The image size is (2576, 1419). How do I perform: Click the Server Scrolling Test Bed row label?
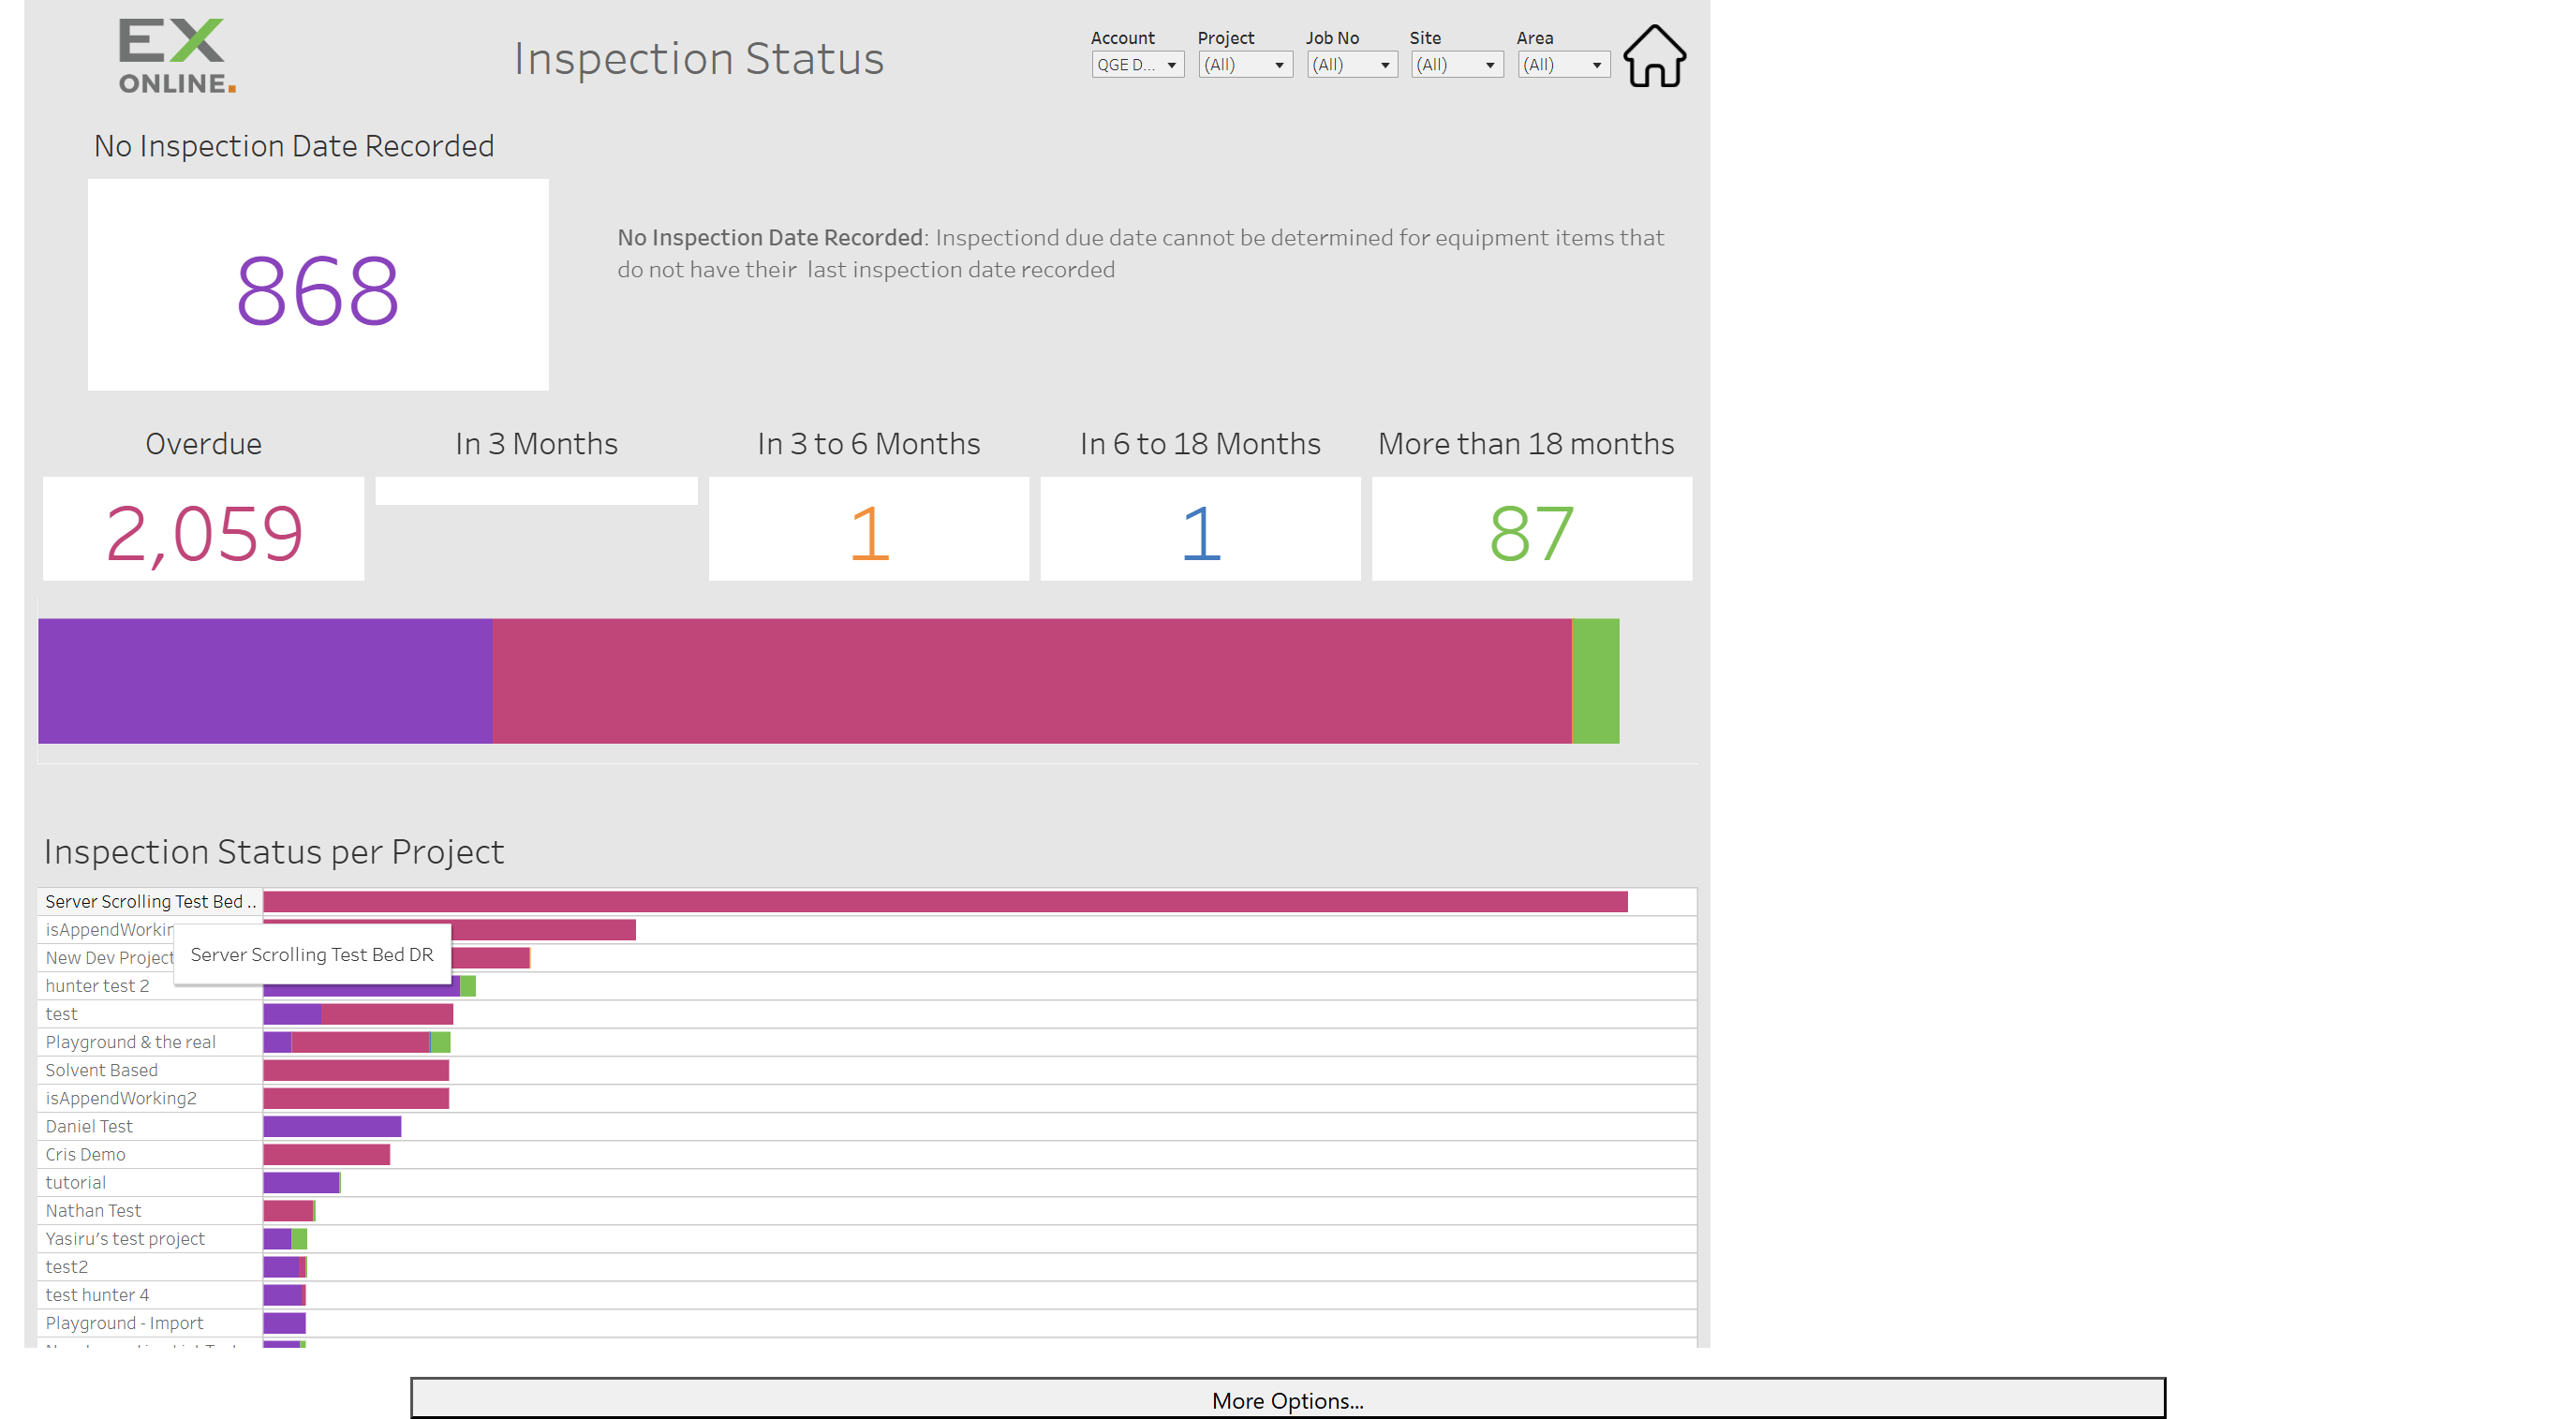150,902
